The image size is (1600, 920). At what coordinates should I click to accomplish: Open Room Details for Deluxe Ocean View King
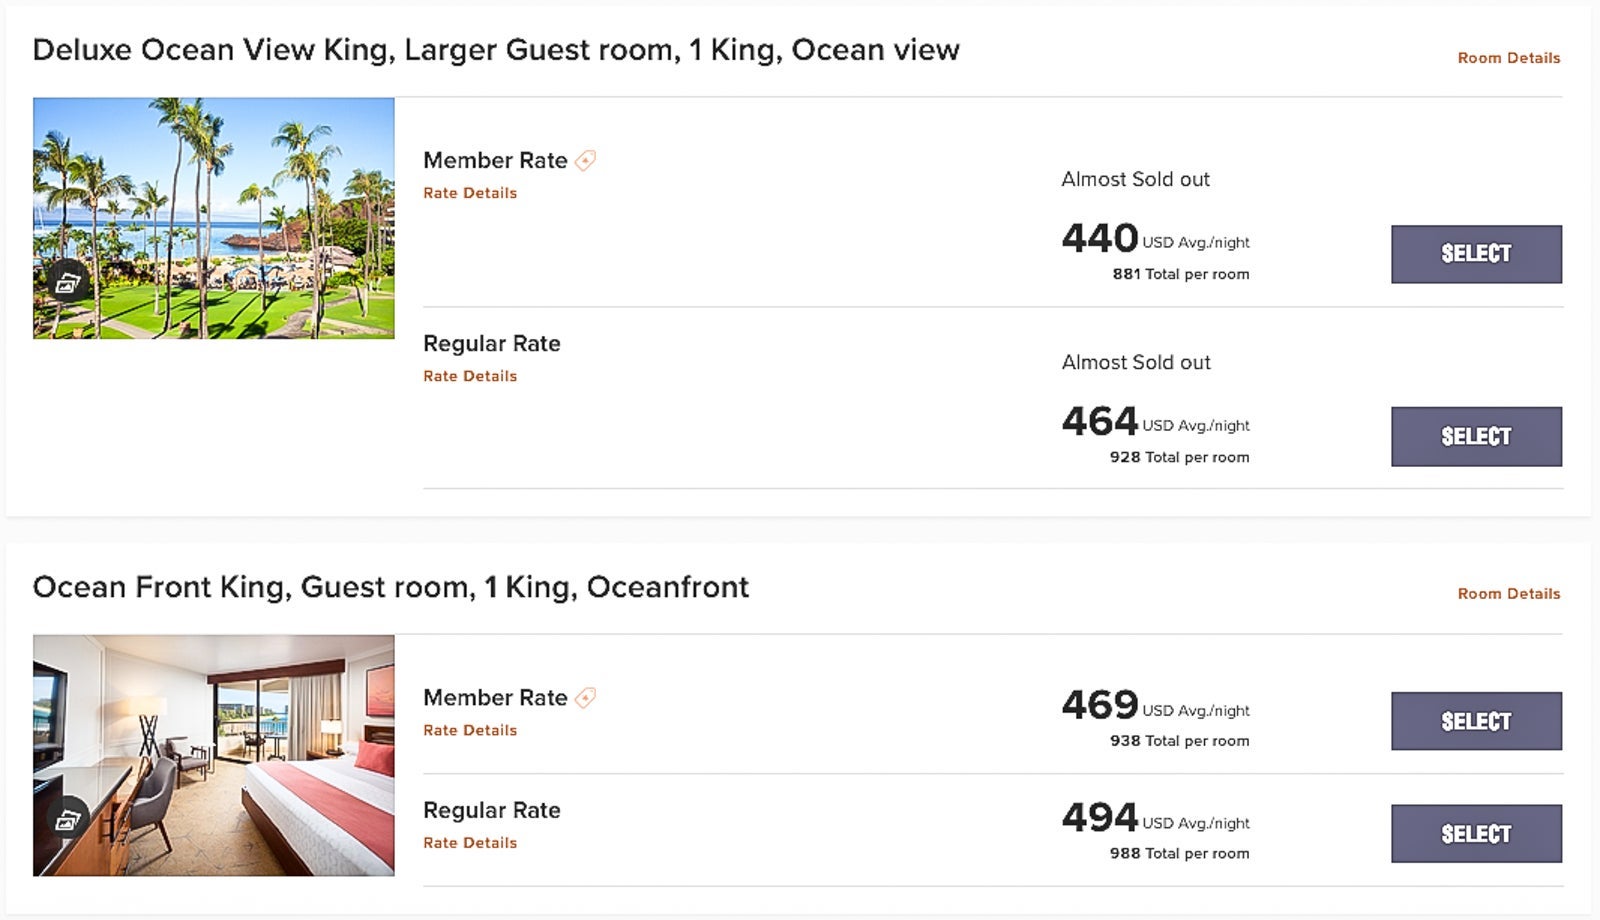[1508, 58]
